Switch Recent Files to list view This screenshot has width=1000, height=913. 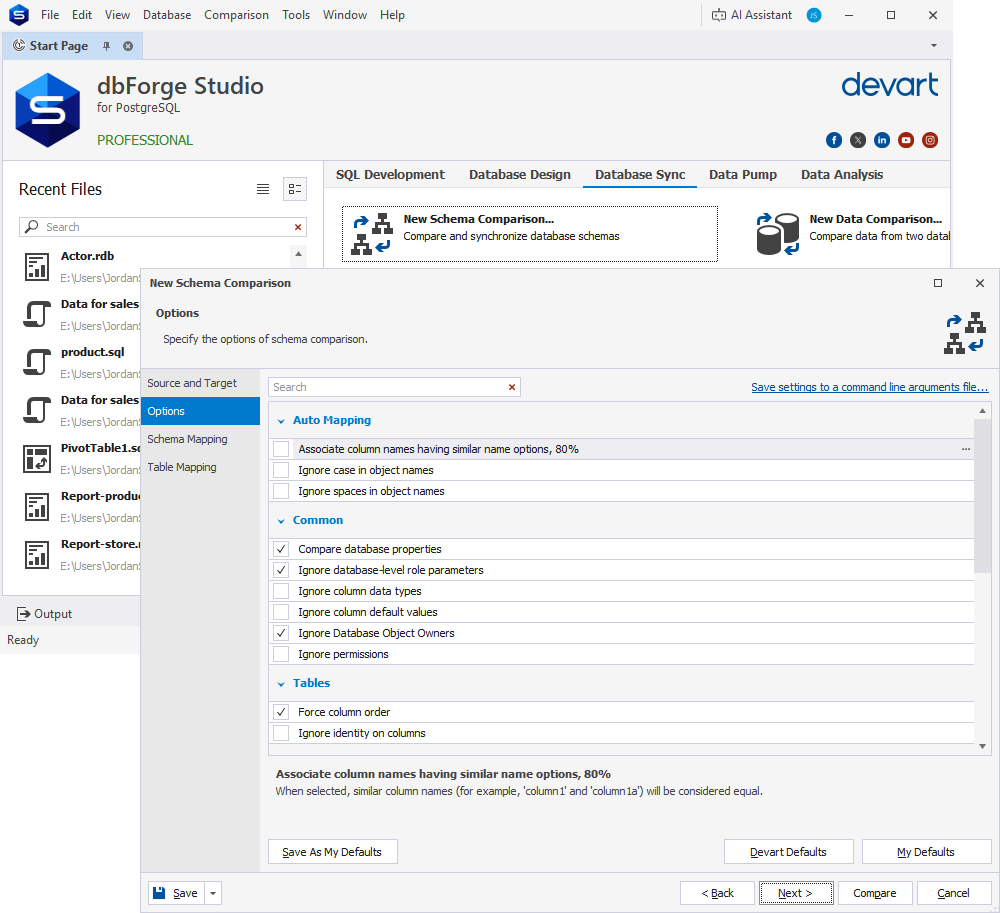pos(263,189)
